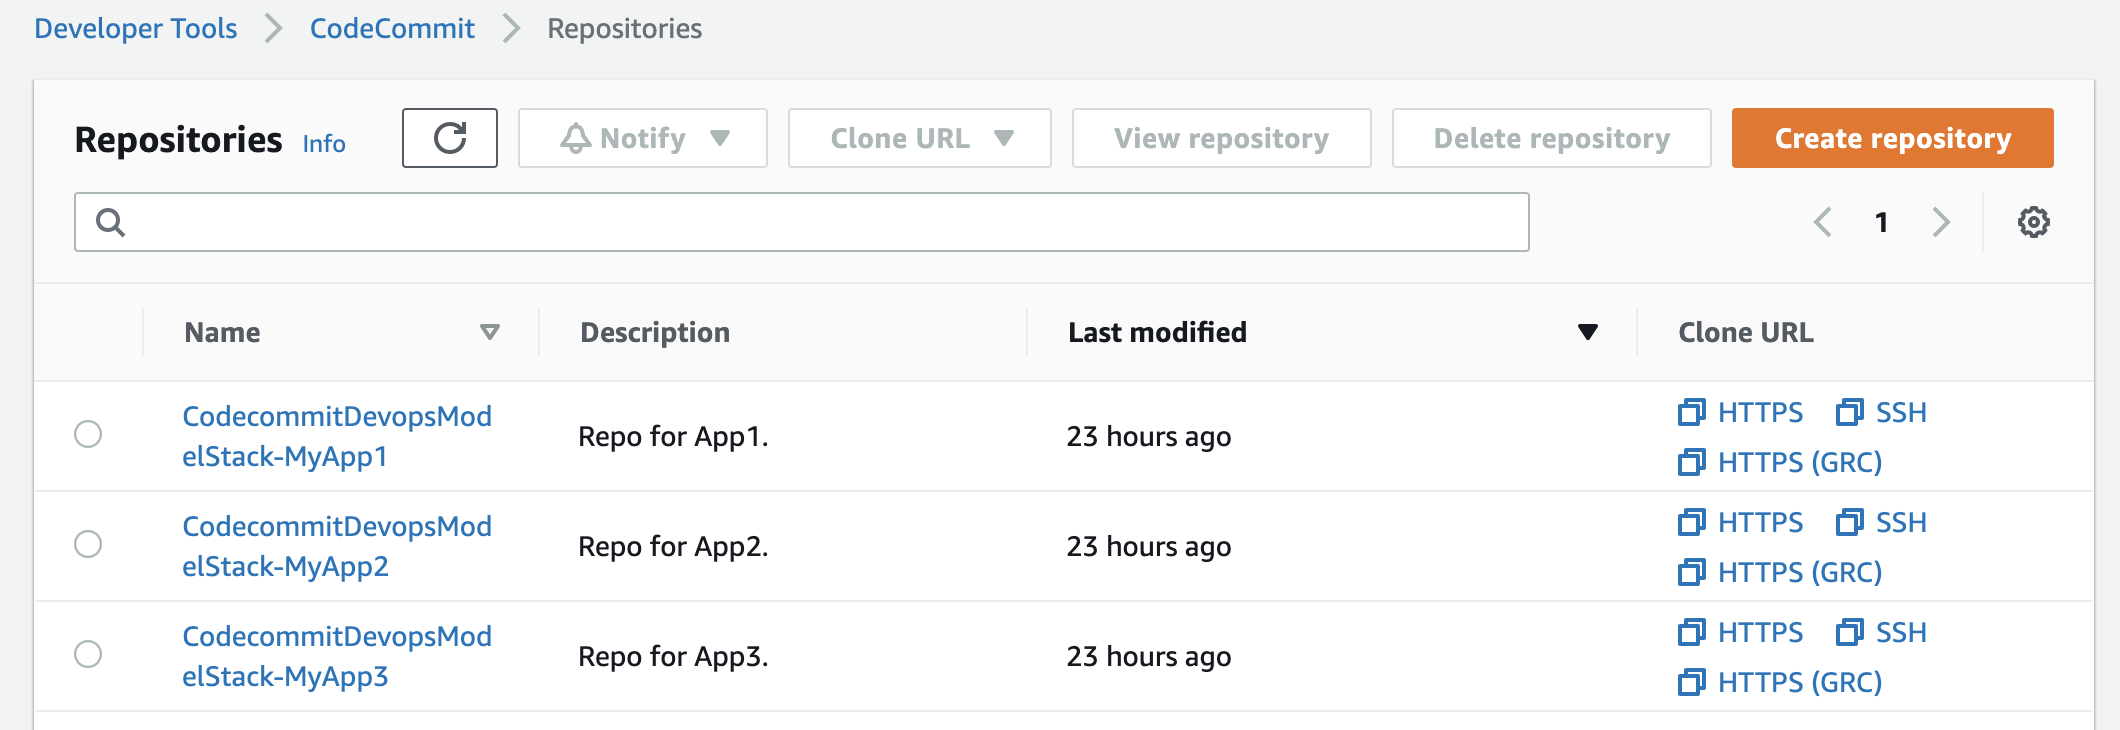
Task: Click the View repository button
Action: click(1222, 138)
